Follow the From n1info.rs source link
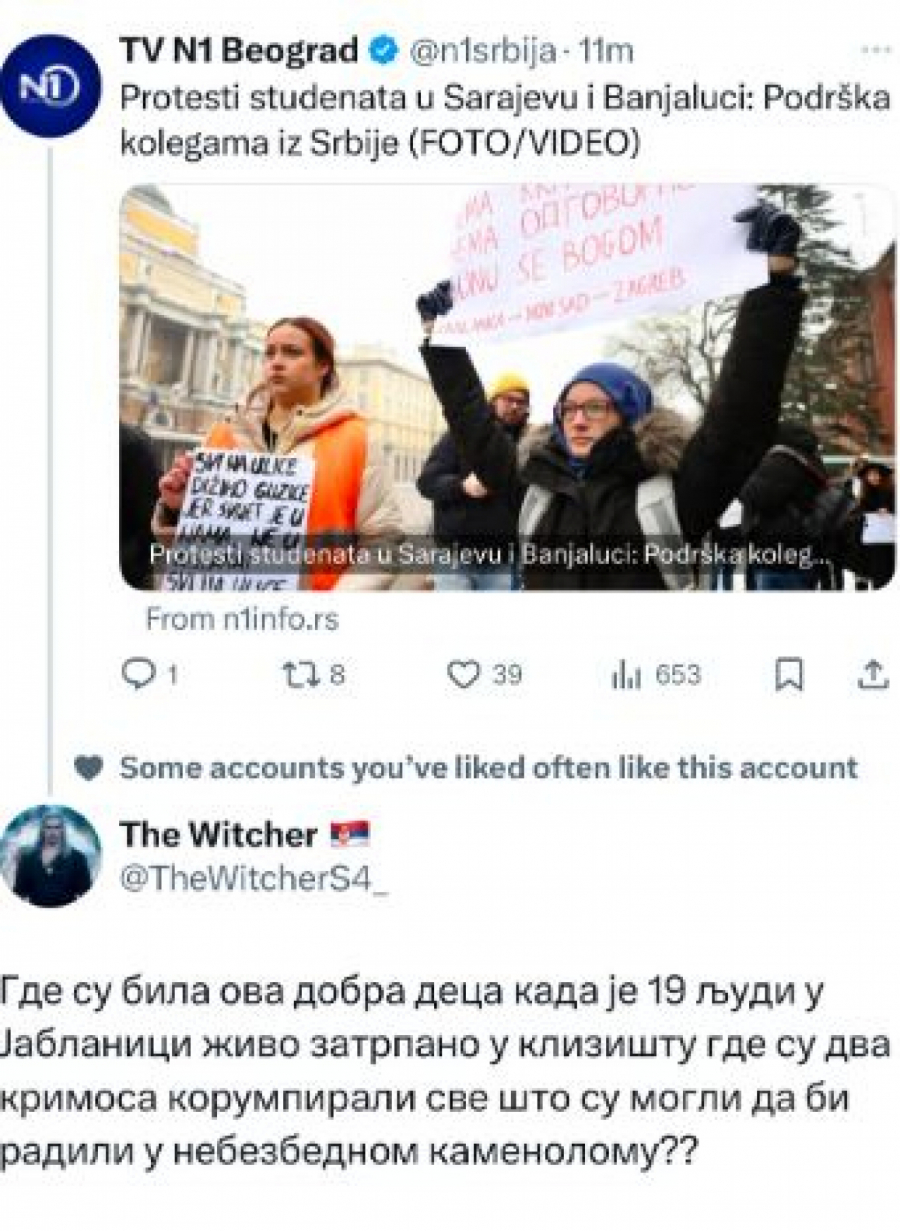900x1231 pixels. (243, 619)
